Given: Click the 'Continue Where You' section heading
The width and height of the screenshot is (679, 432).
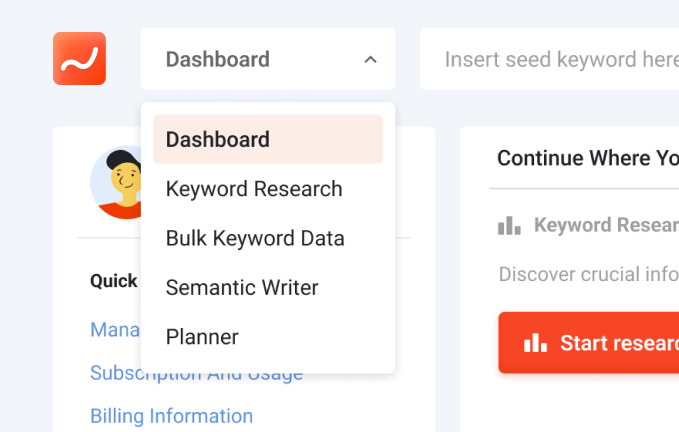Looking at the screenshot, I should pyautogui.click(x=588, y=158).
